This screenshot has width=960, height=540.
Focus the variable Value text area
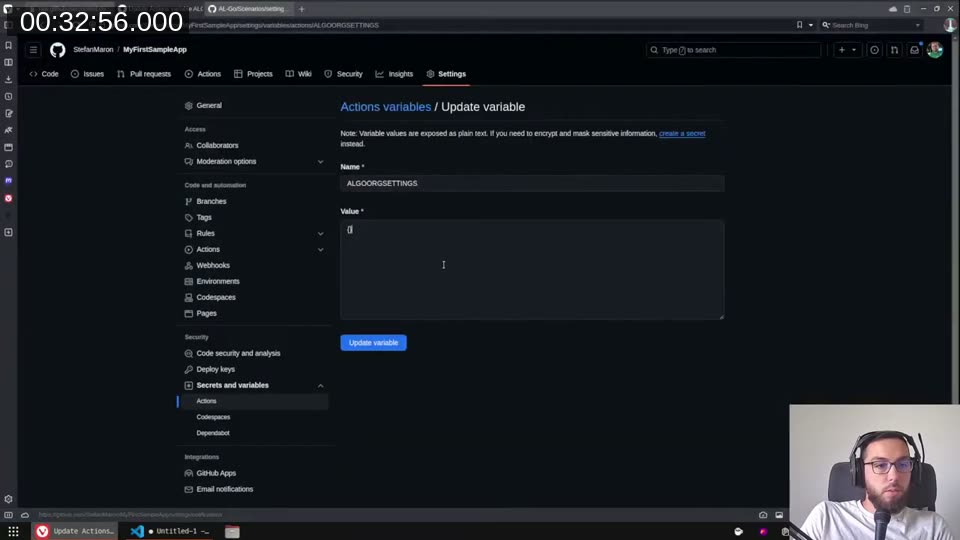click(x=532, y=269)
